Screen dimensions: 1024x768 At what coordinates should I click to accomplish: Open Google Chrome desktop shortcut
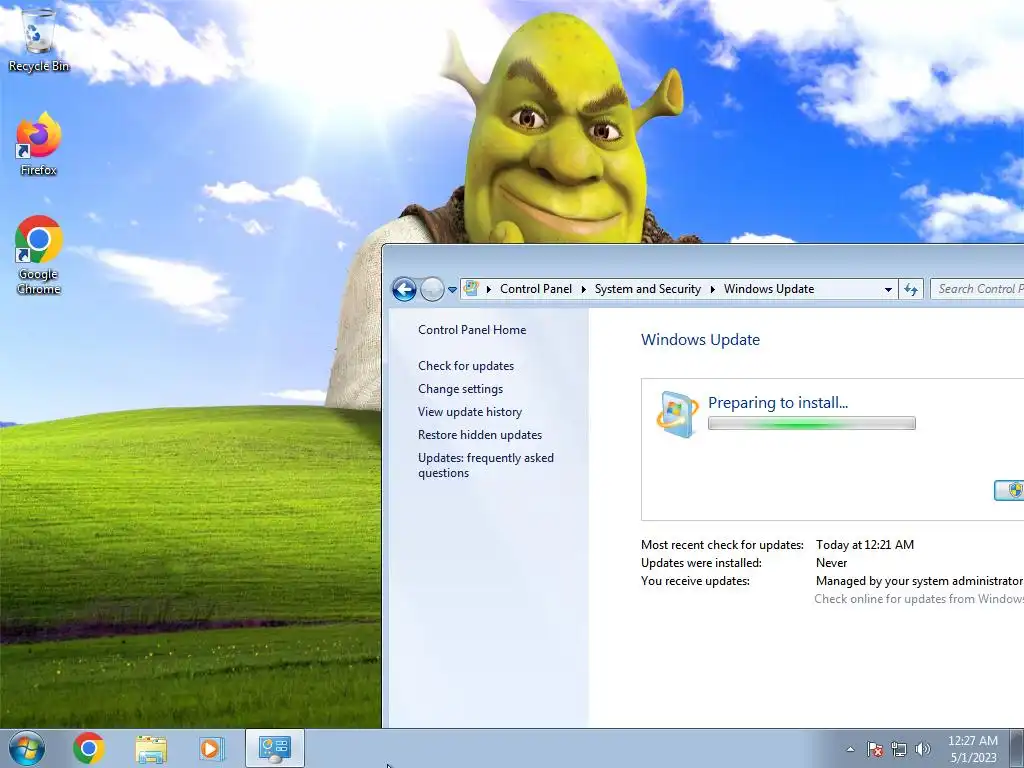[39, 255]
